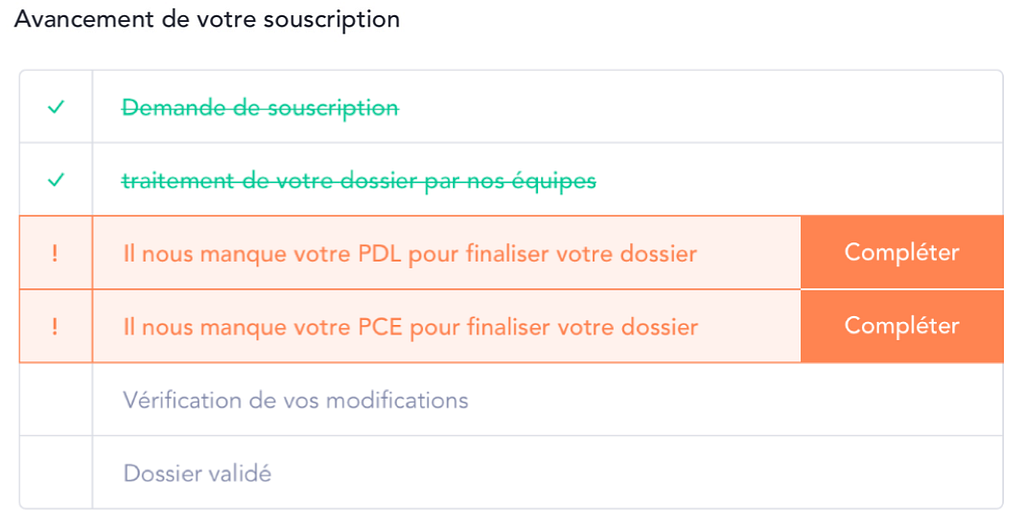
Task: Click the green checkmark beside Demande de souscription
Action: point(56,106)
